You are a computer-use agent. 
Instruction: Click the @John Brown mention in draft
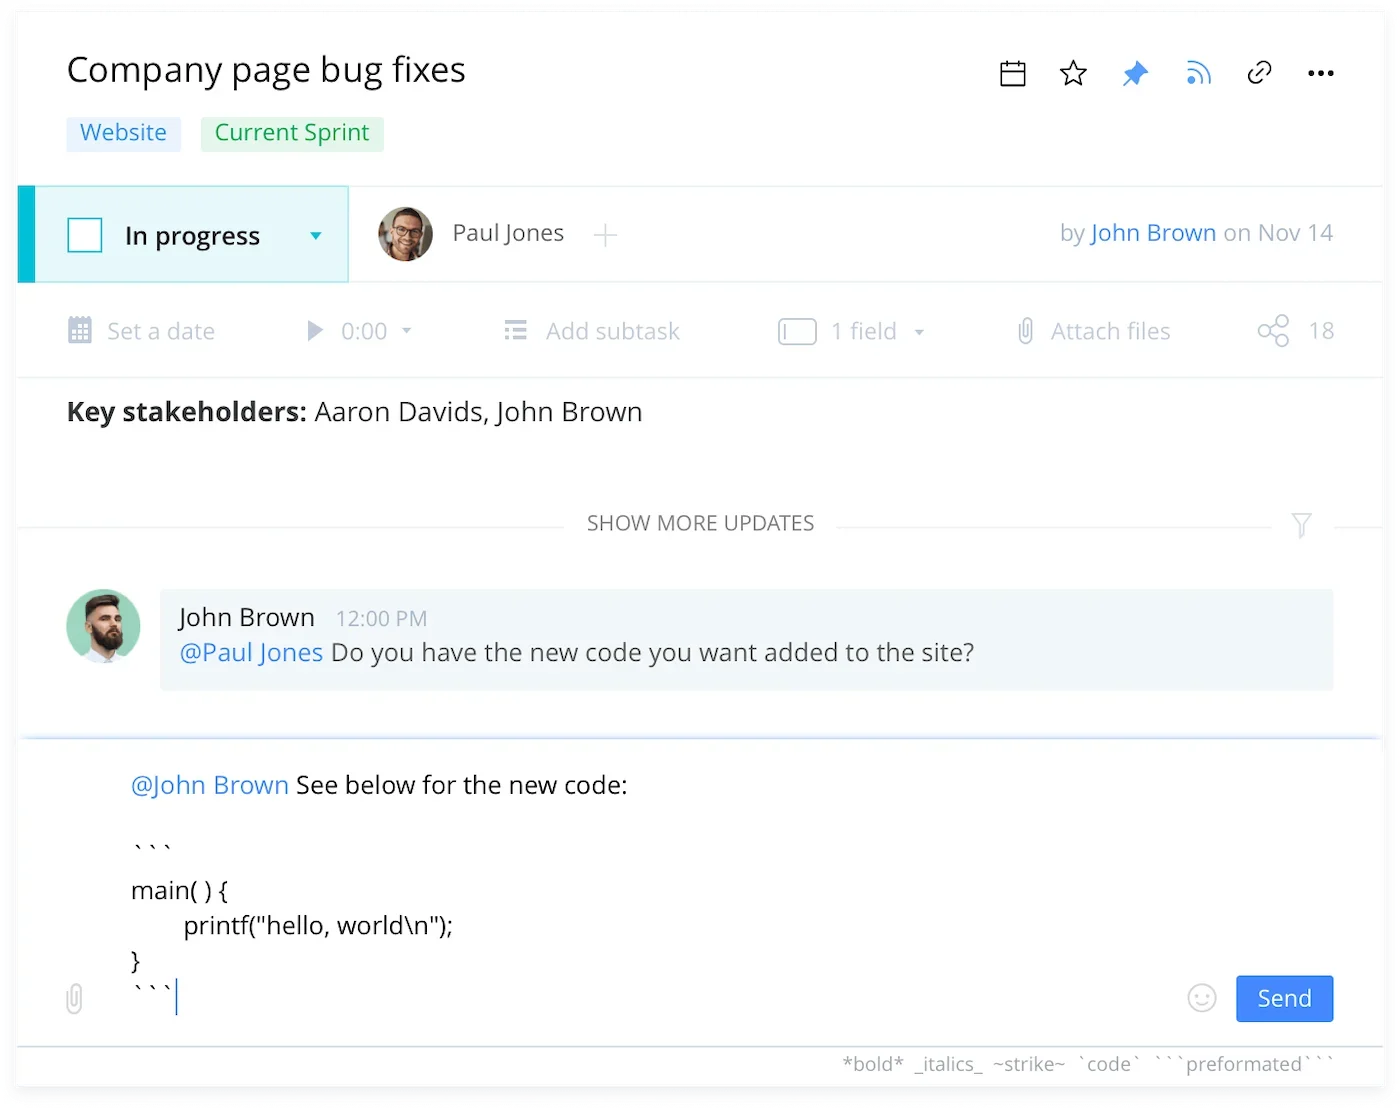click(210, 785)
